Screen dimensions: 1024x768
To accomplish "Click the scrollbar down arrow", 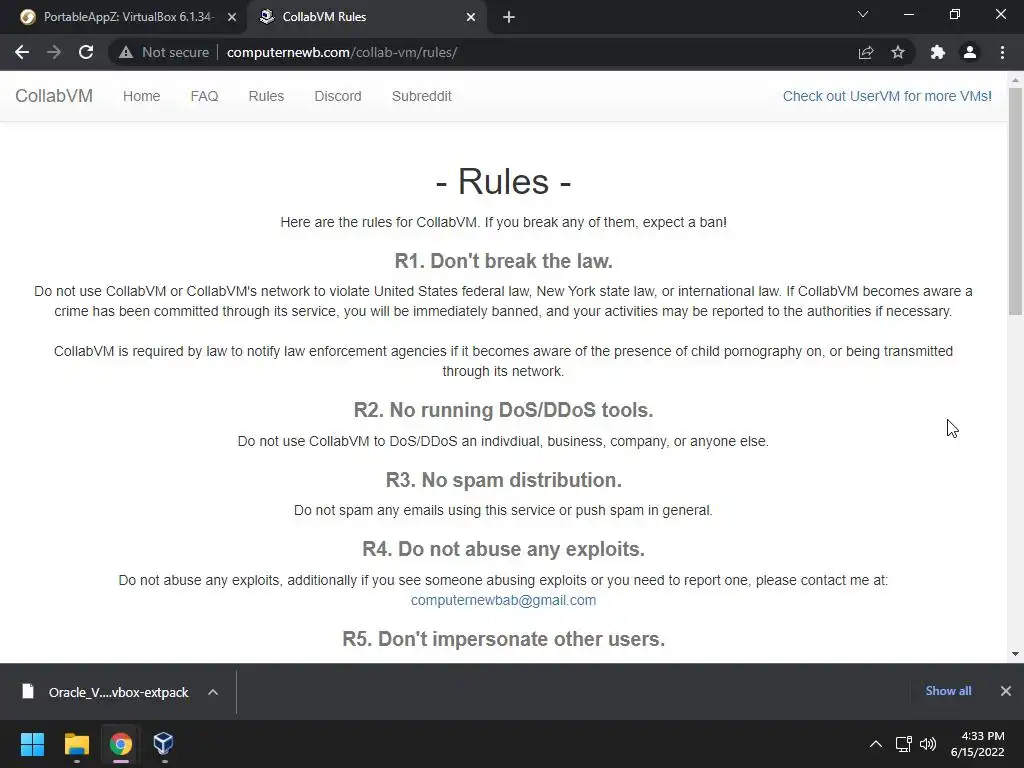I will coord(1015,654).
